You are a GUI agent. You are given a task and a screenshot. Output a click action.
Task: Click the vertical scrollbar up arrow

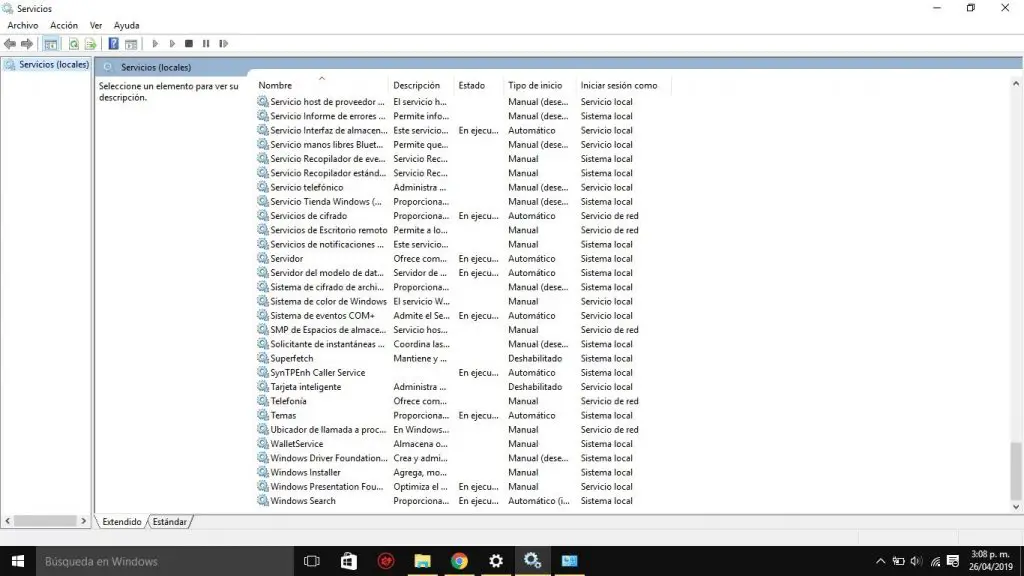[1016, 84]
